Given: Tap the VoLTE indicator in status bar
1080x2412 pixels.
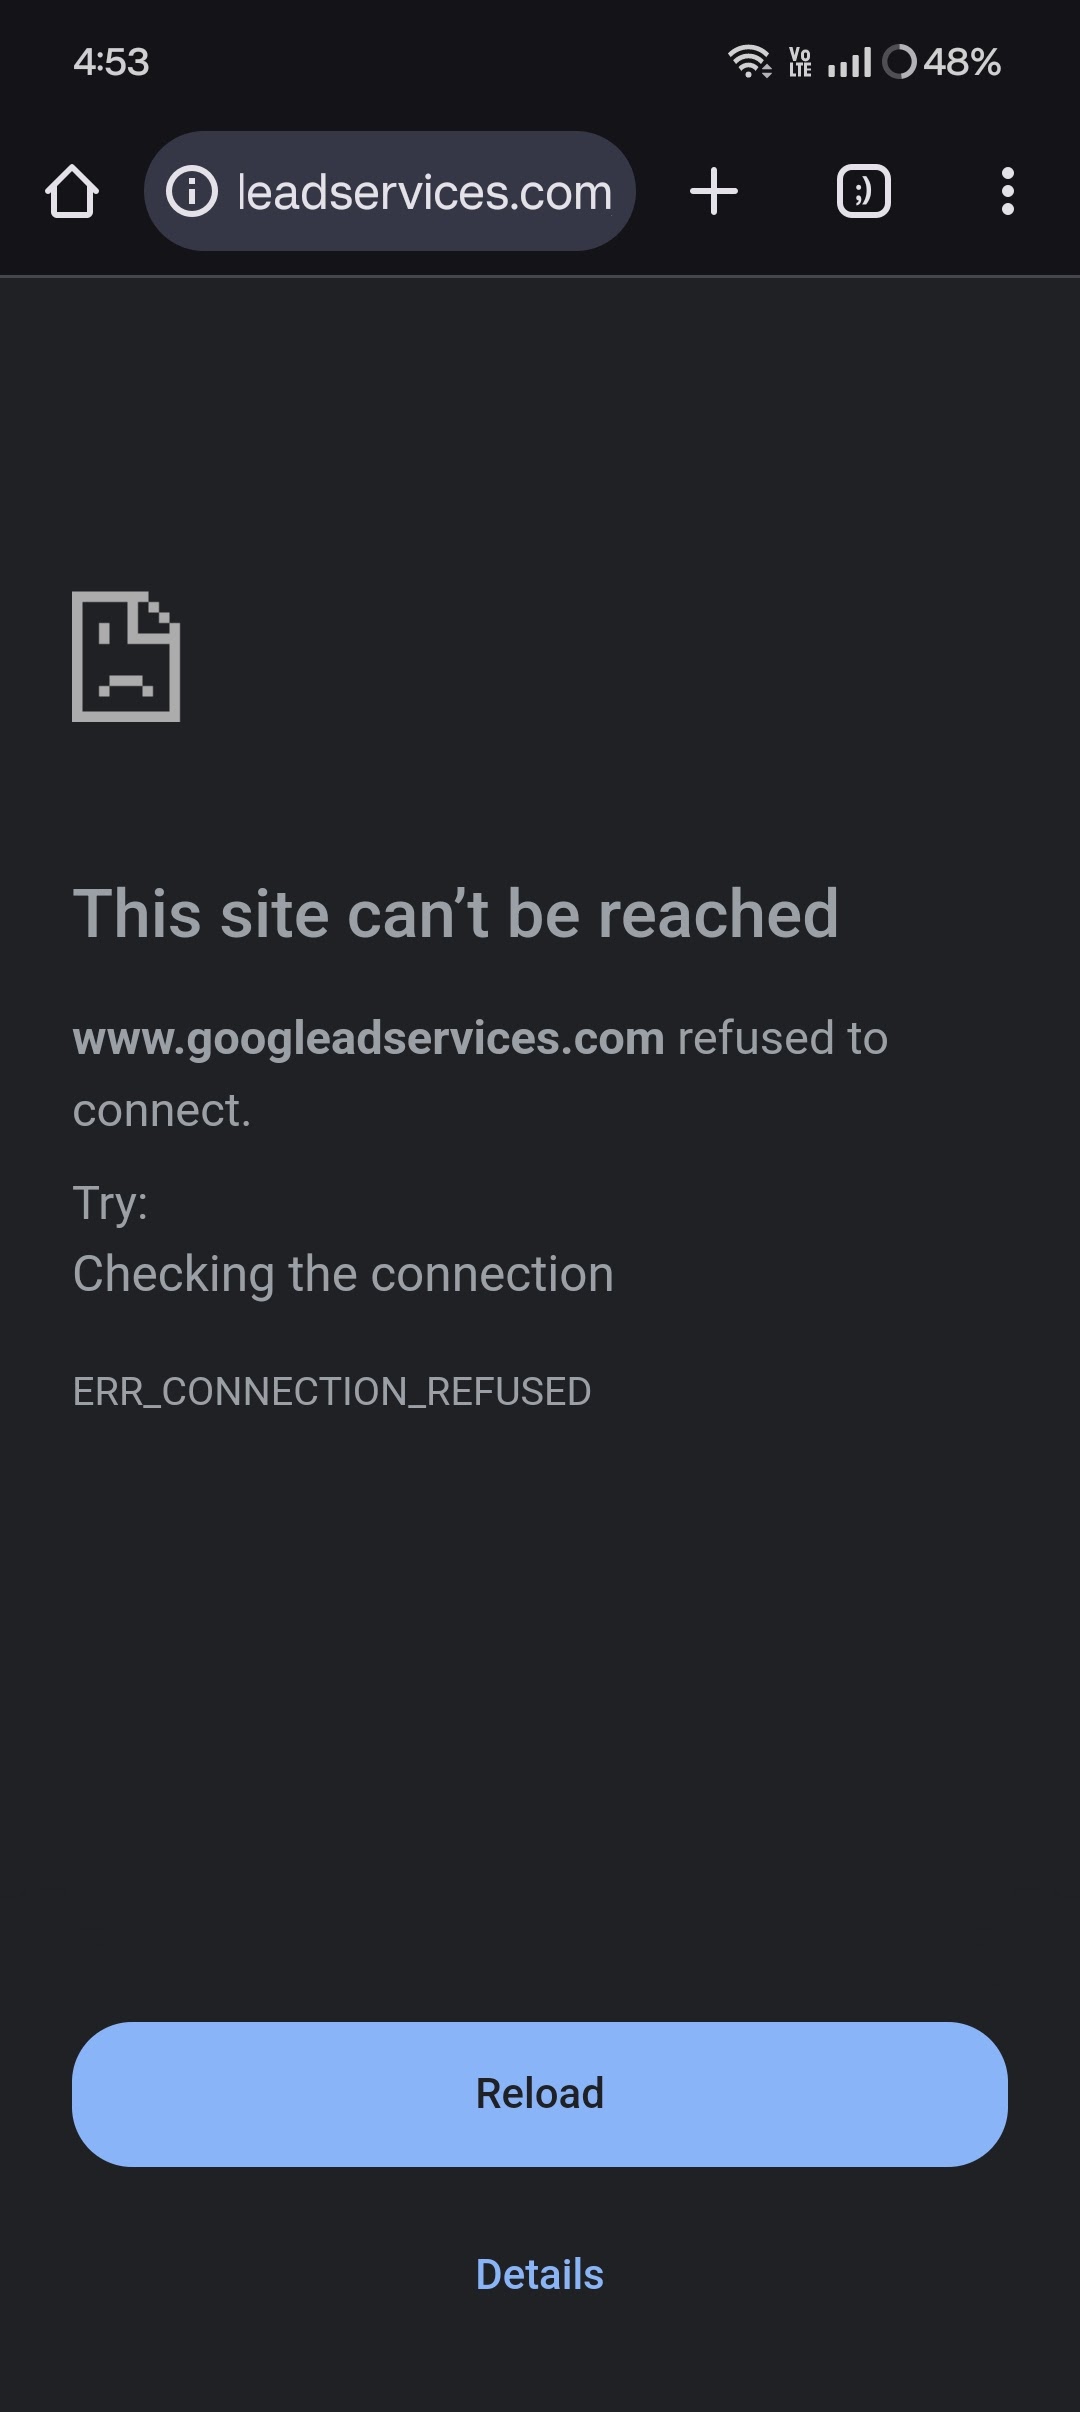Looking at the screenshot, I should tap(800, 62).
